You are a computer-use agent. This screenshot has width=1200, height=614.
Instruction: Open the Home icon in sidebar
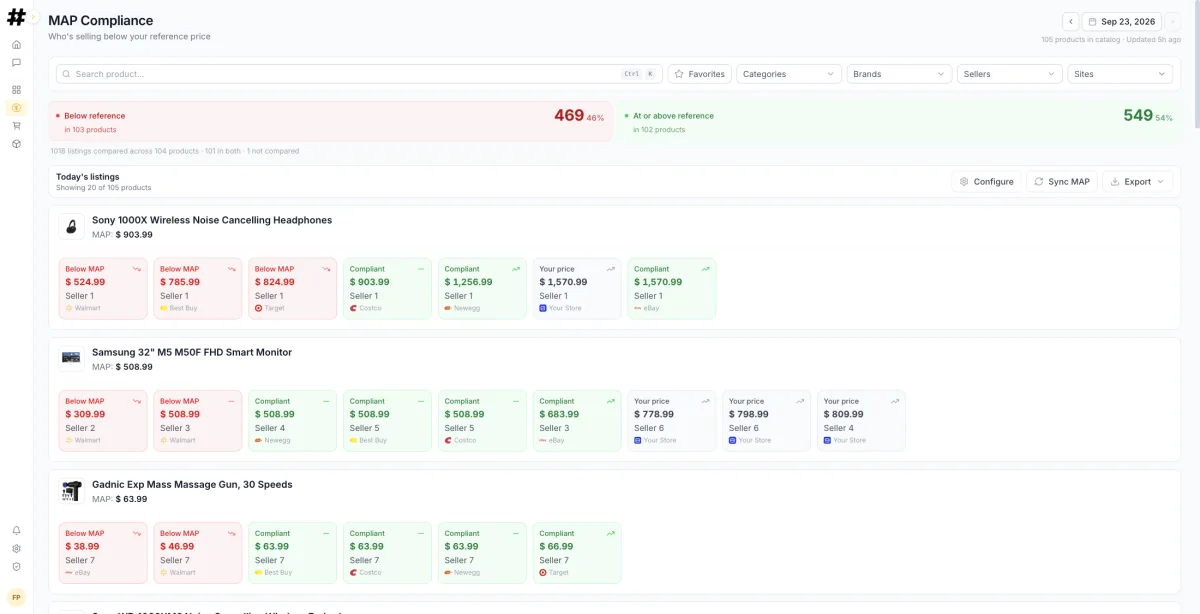[16, 44]
